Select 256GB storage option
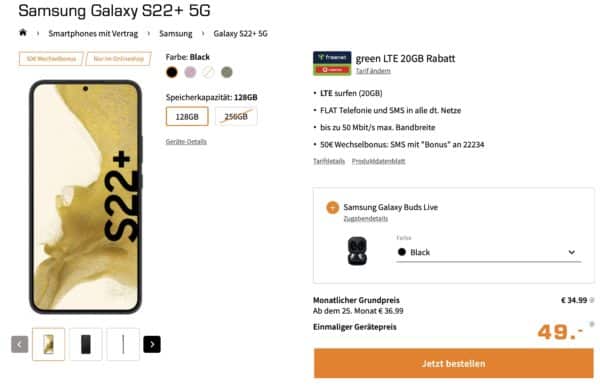This screenshot has height=386, width=600. [x=236, y=117]
